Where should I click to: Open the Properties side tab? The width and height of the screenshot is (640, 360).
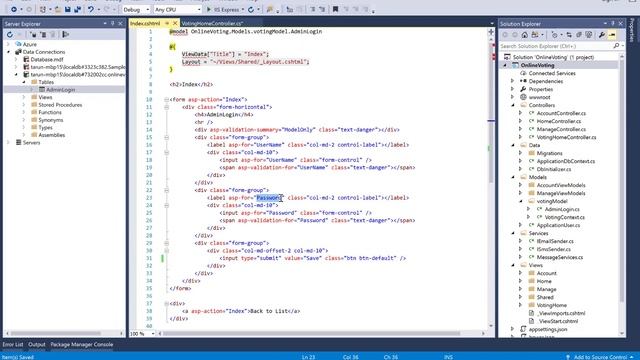coord(632,29)
